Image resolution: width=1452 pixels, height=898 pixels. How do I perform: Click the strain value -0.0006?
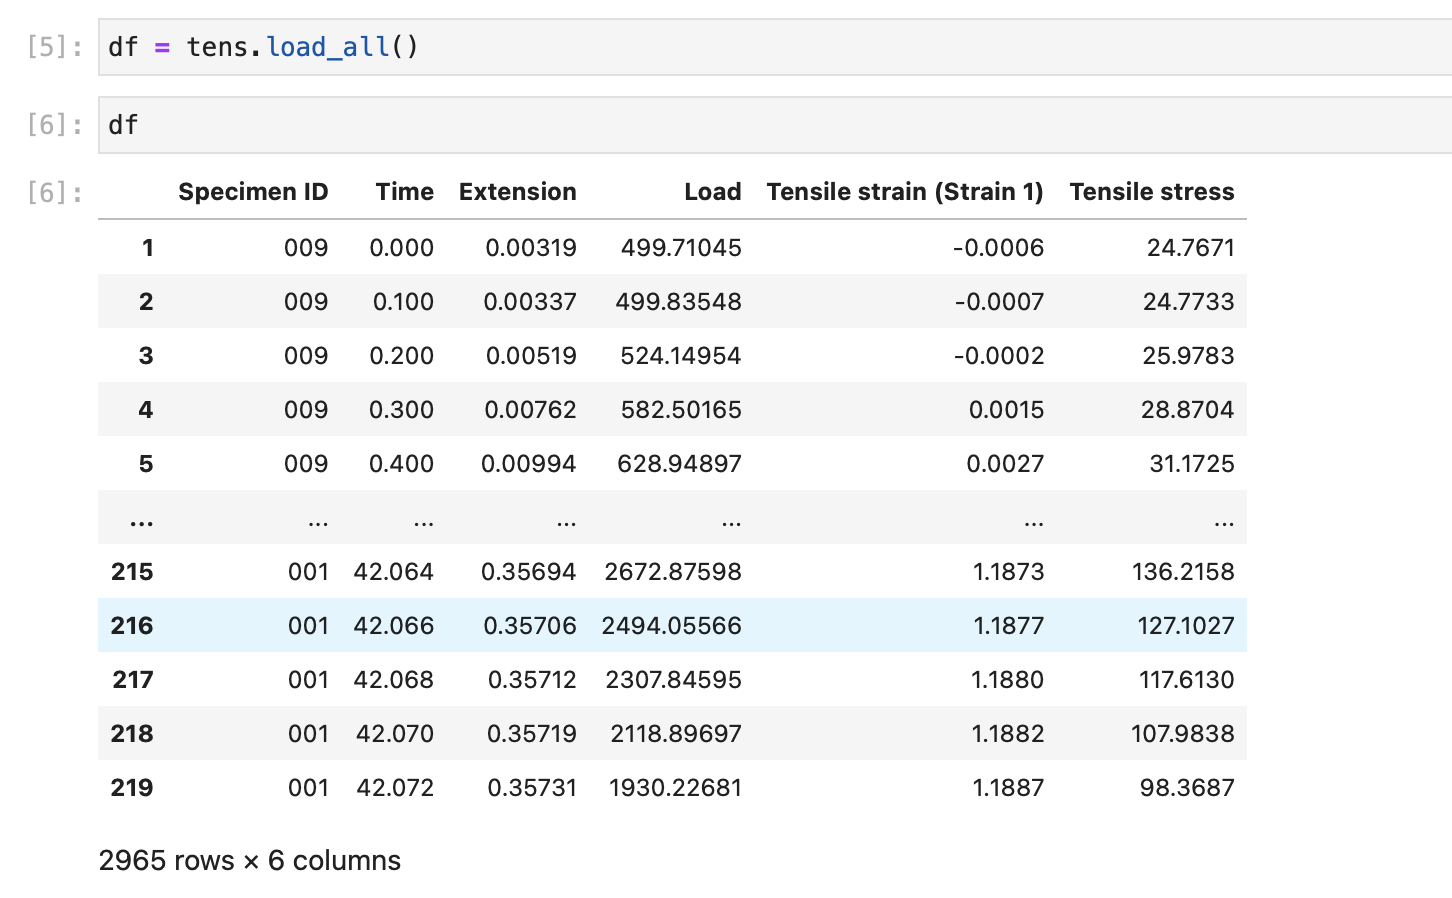(998, 248)
